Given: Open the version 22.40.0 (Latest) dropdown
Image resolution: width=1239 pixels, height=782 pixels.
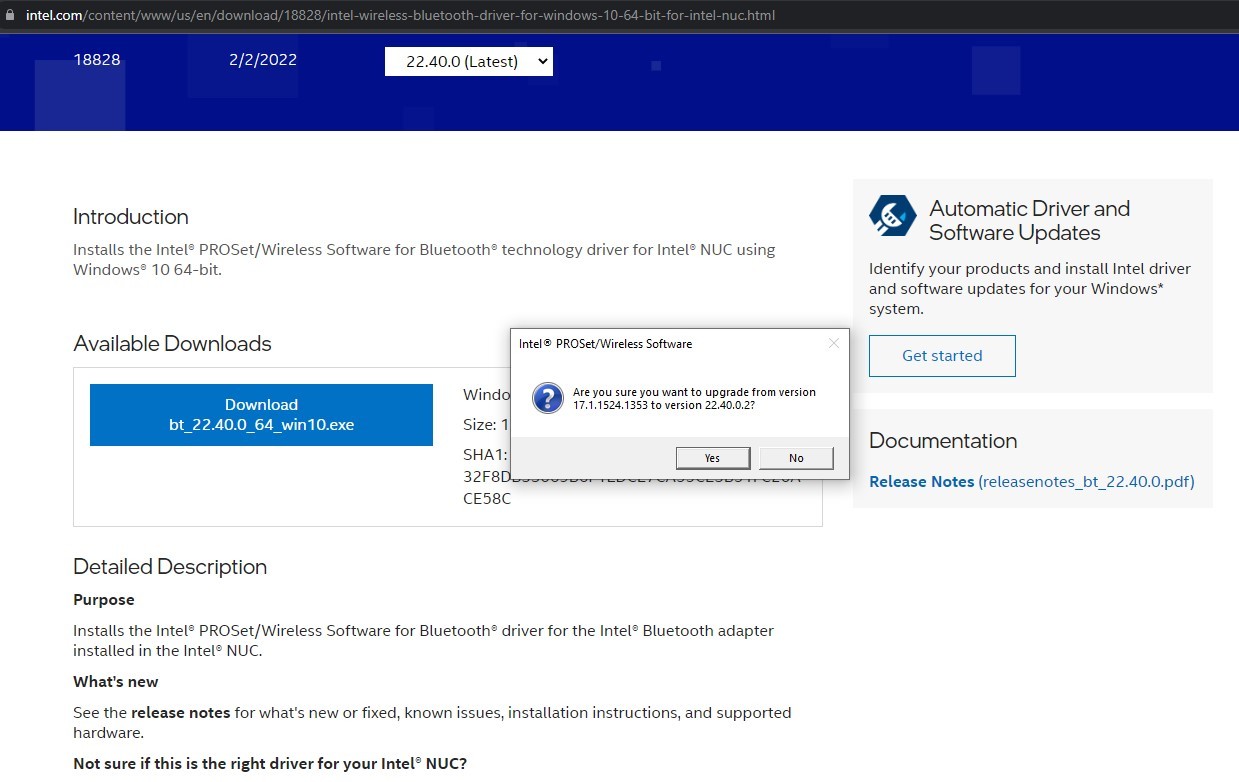Looking at the screenshot, I should tap(469, 61).
